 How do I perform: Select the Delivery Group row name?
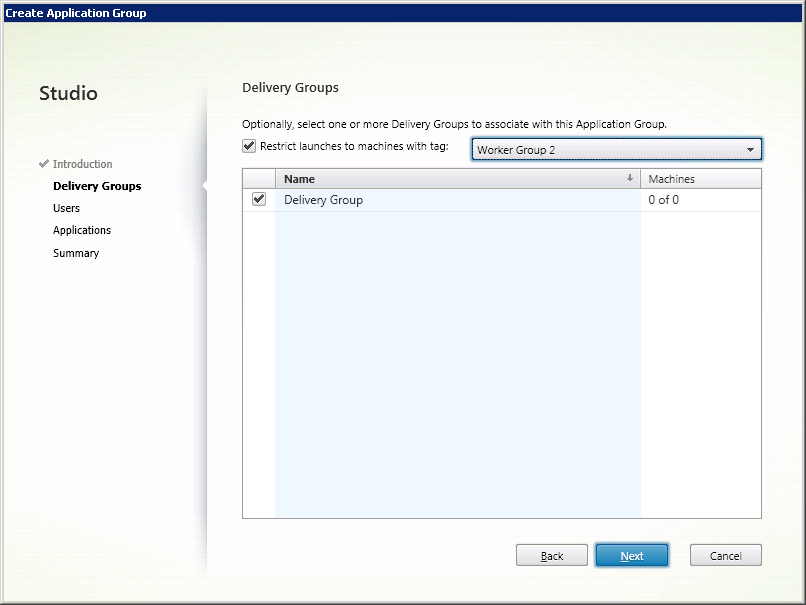coord(323,200)
